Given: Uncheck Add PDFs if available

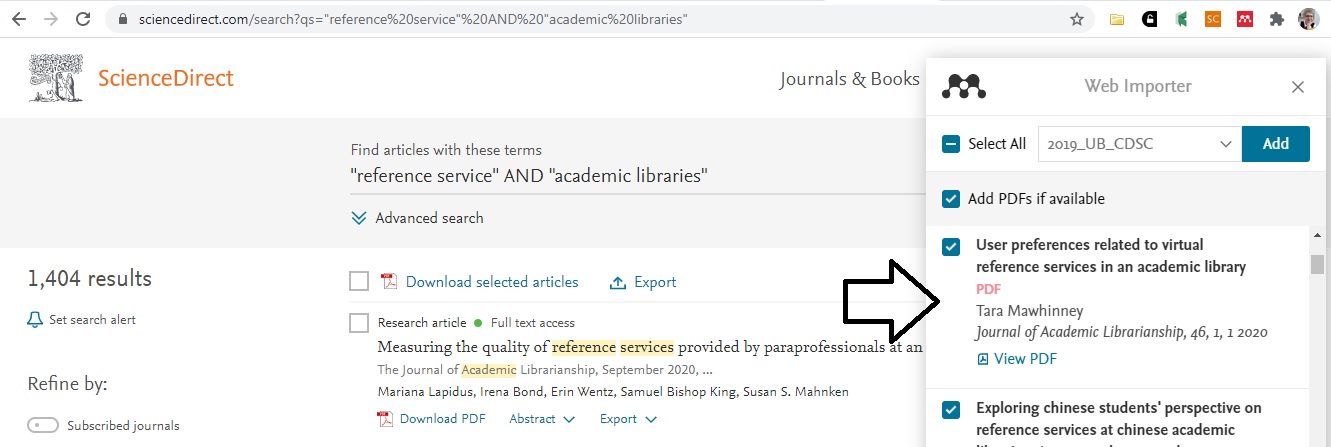Looking at the screenshot, I should pyautogui.click(x=951, y=199).
